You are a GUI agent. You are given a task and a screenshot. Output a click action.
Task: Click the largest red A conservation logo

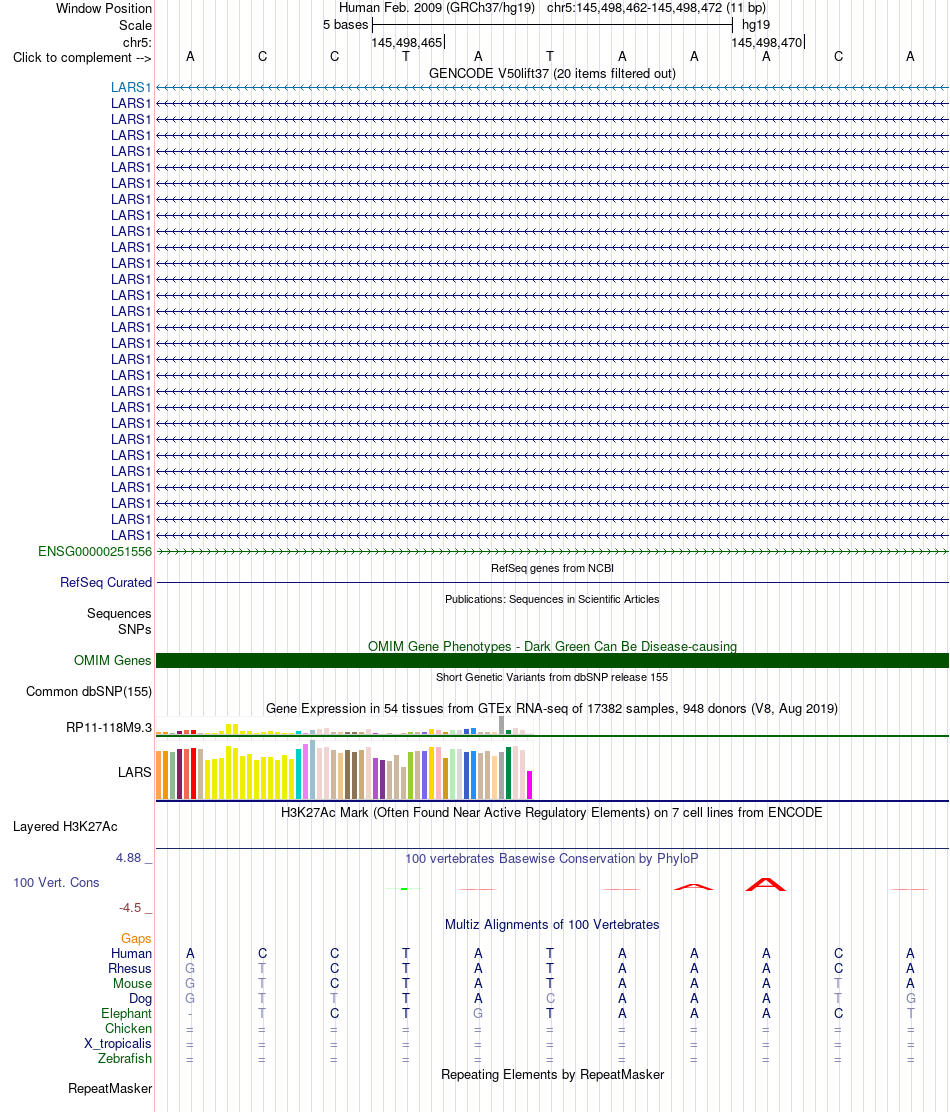point(766,884)
